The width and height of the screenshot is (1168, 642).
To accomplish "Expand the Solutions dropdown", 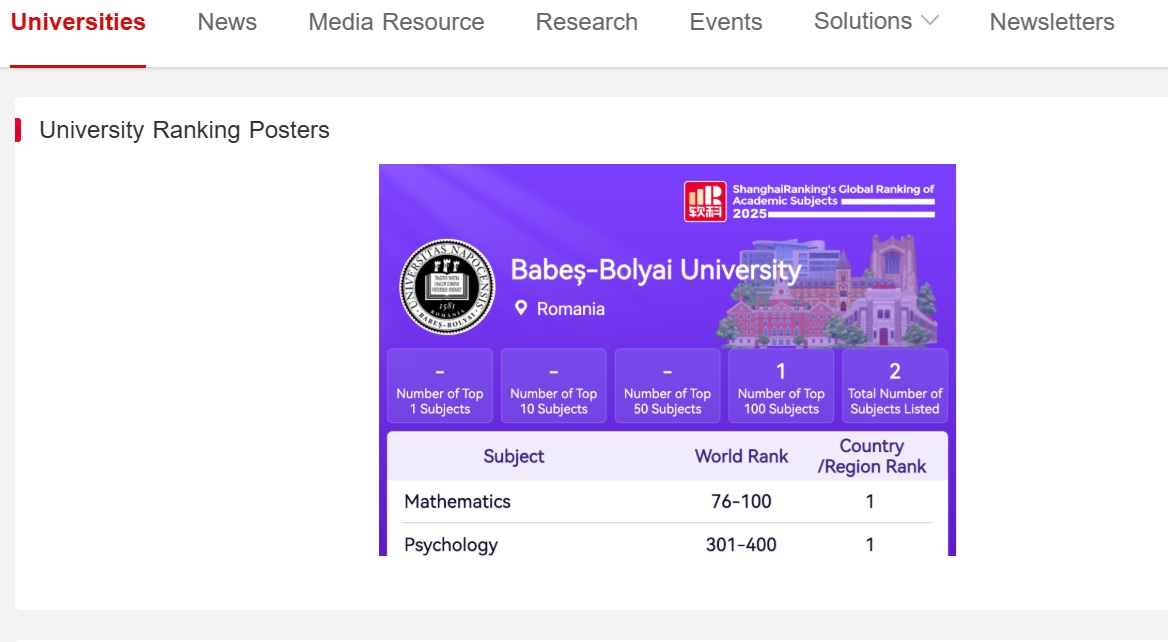I will (x=863, y=22).
